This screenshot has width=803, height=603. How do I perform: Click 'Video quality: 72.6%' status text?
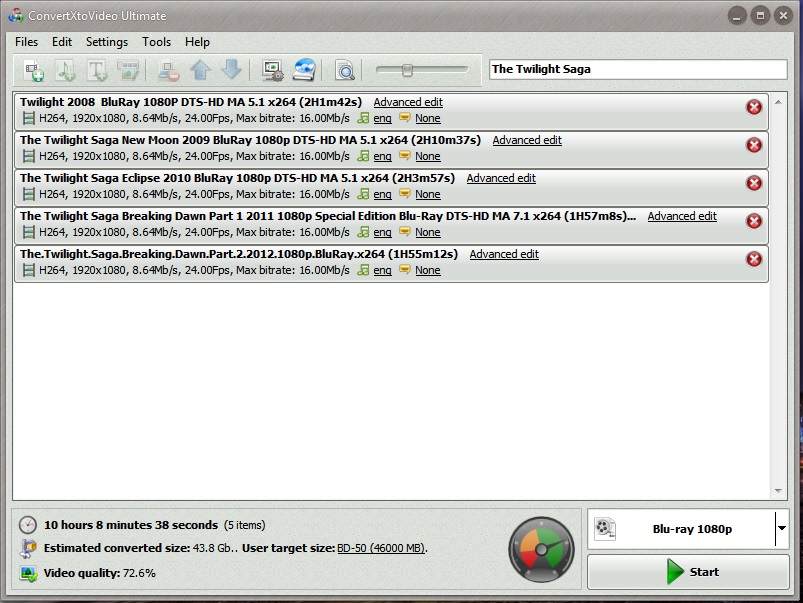(100, 573)
